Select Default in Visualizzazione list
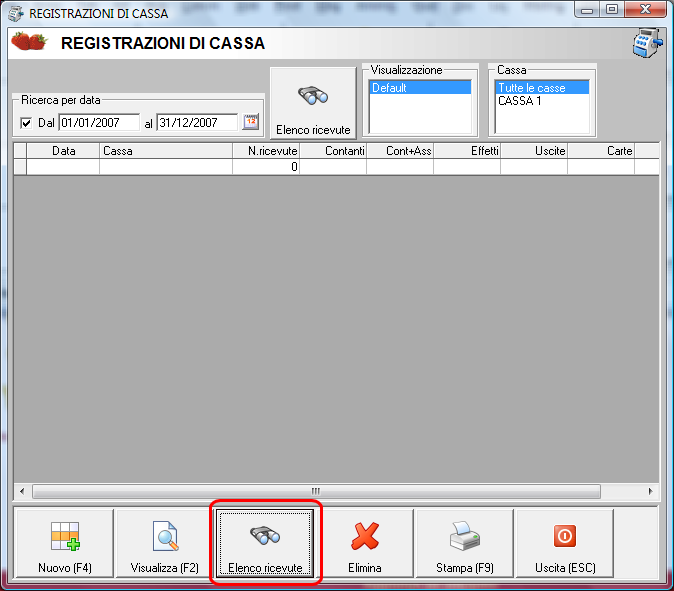Viewport: 674px width, 591px height. pos(420,88)
